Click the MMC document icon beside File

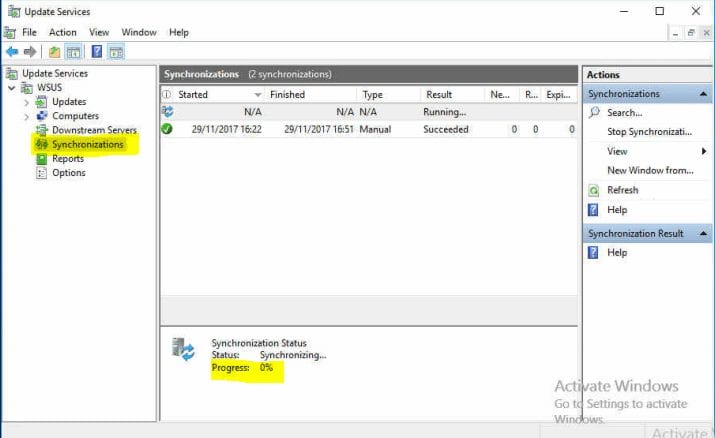point(10,33)
